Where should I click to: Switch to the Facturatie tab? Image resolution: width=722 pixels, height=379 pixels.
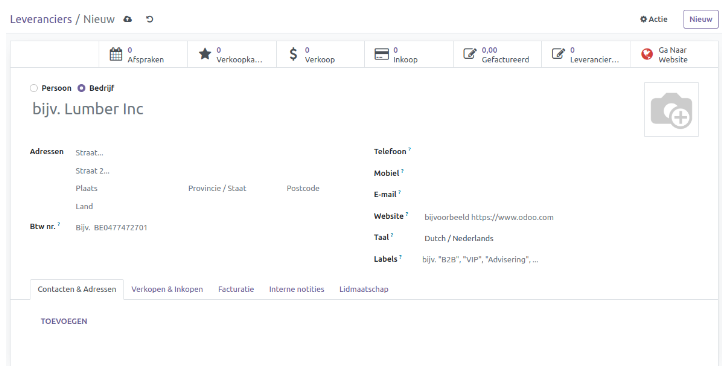236,289
